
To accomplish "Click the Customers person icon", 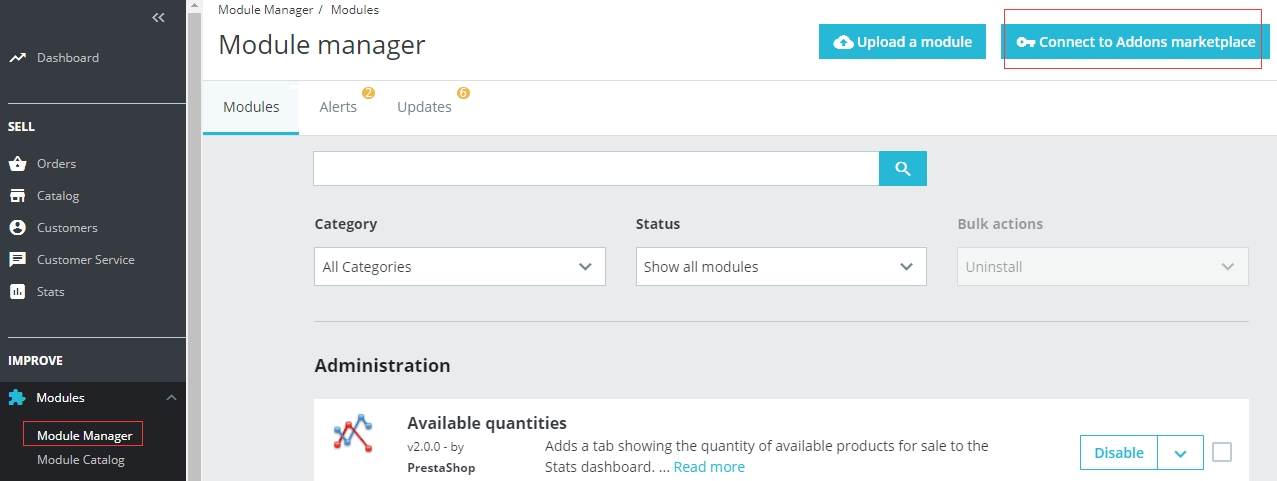I will pyautogui.click(x=17, y=228).
